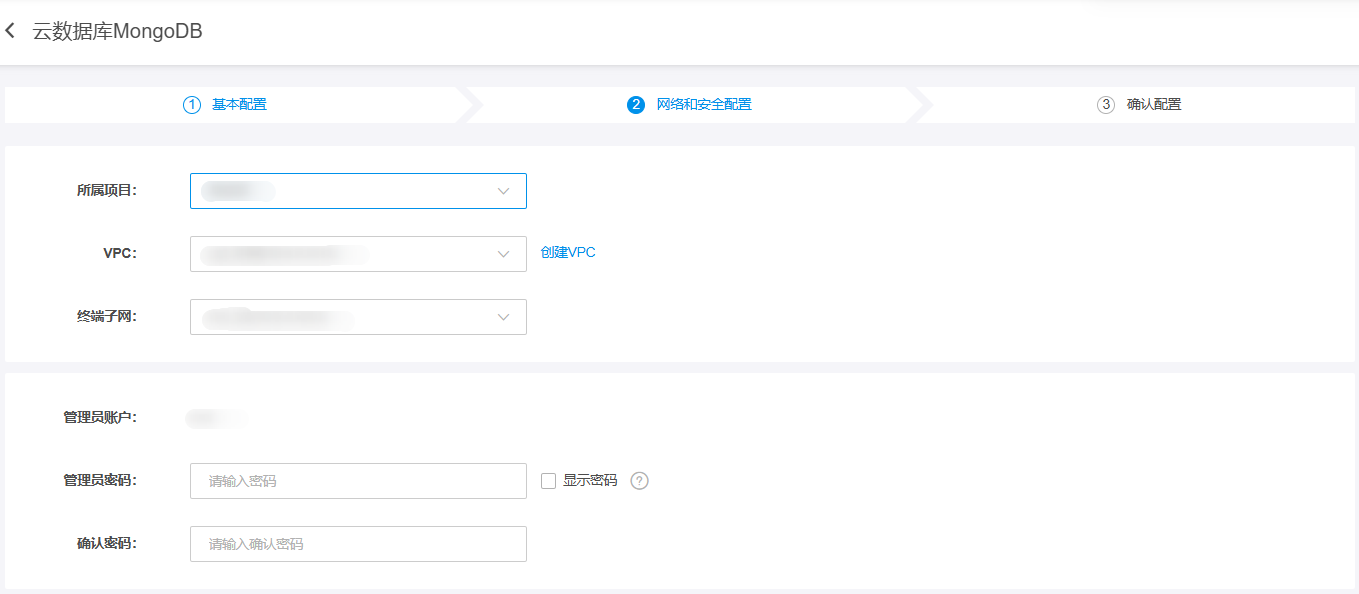Open the 所属项目 dropdown
This screenshot has width=1359, height=594.
pos(358,191)
